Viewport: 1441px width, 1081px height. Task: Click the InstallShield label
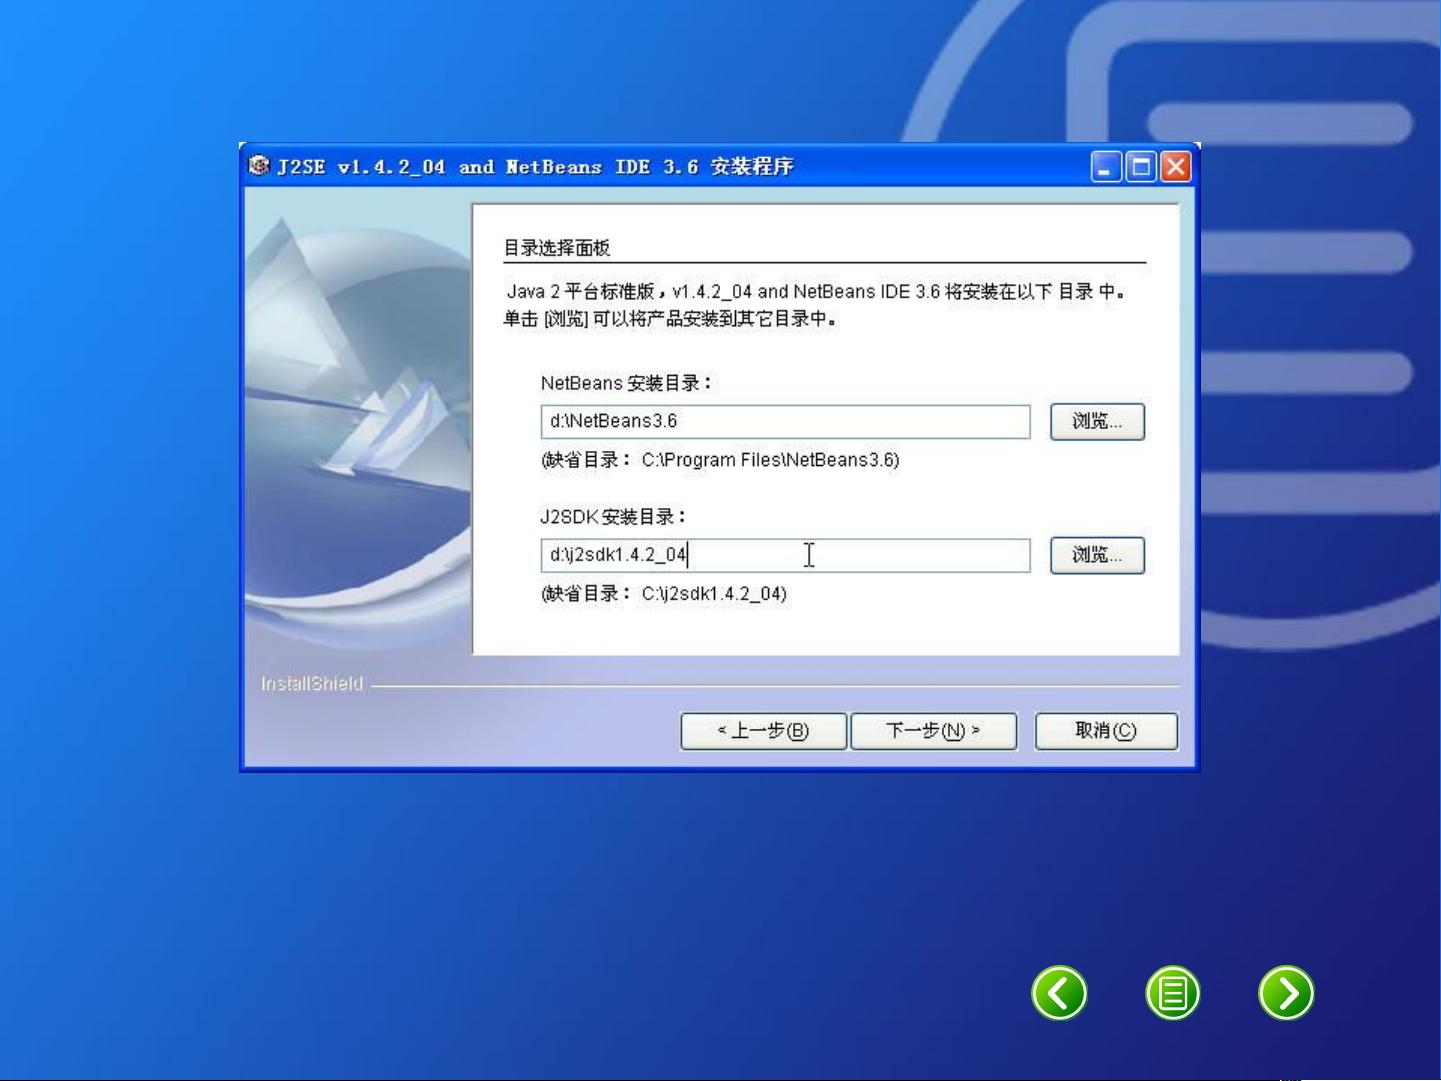312,684
